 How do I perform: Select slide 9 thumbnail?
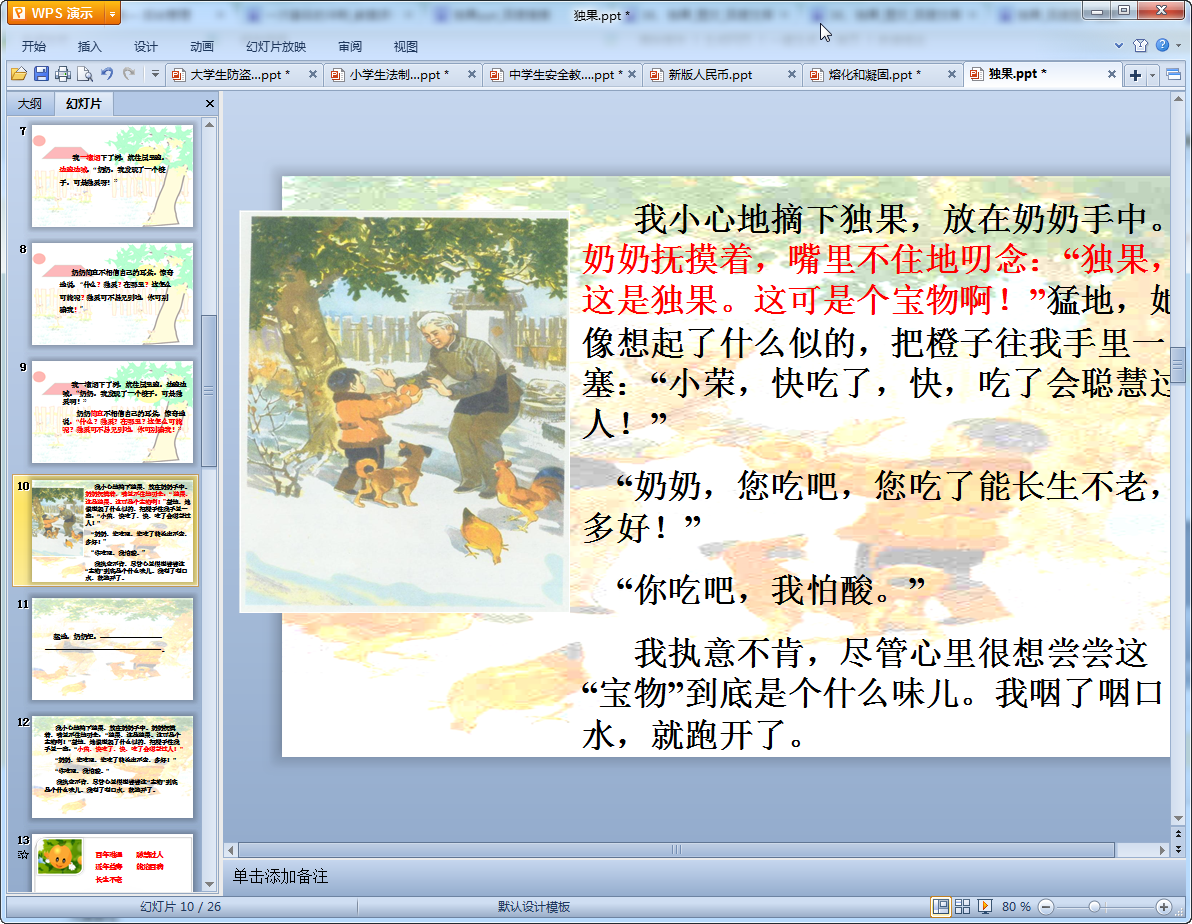(x=113, y=412)
